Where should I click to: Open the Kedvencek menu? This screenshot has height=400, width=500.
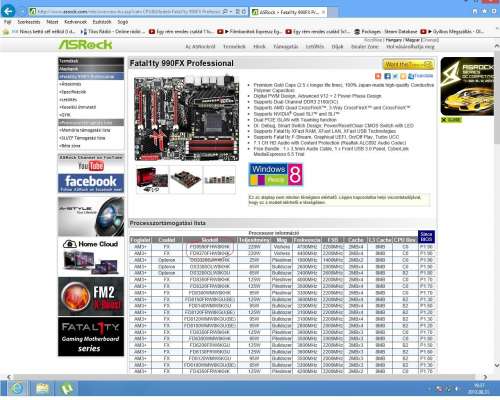coord(75,22)
